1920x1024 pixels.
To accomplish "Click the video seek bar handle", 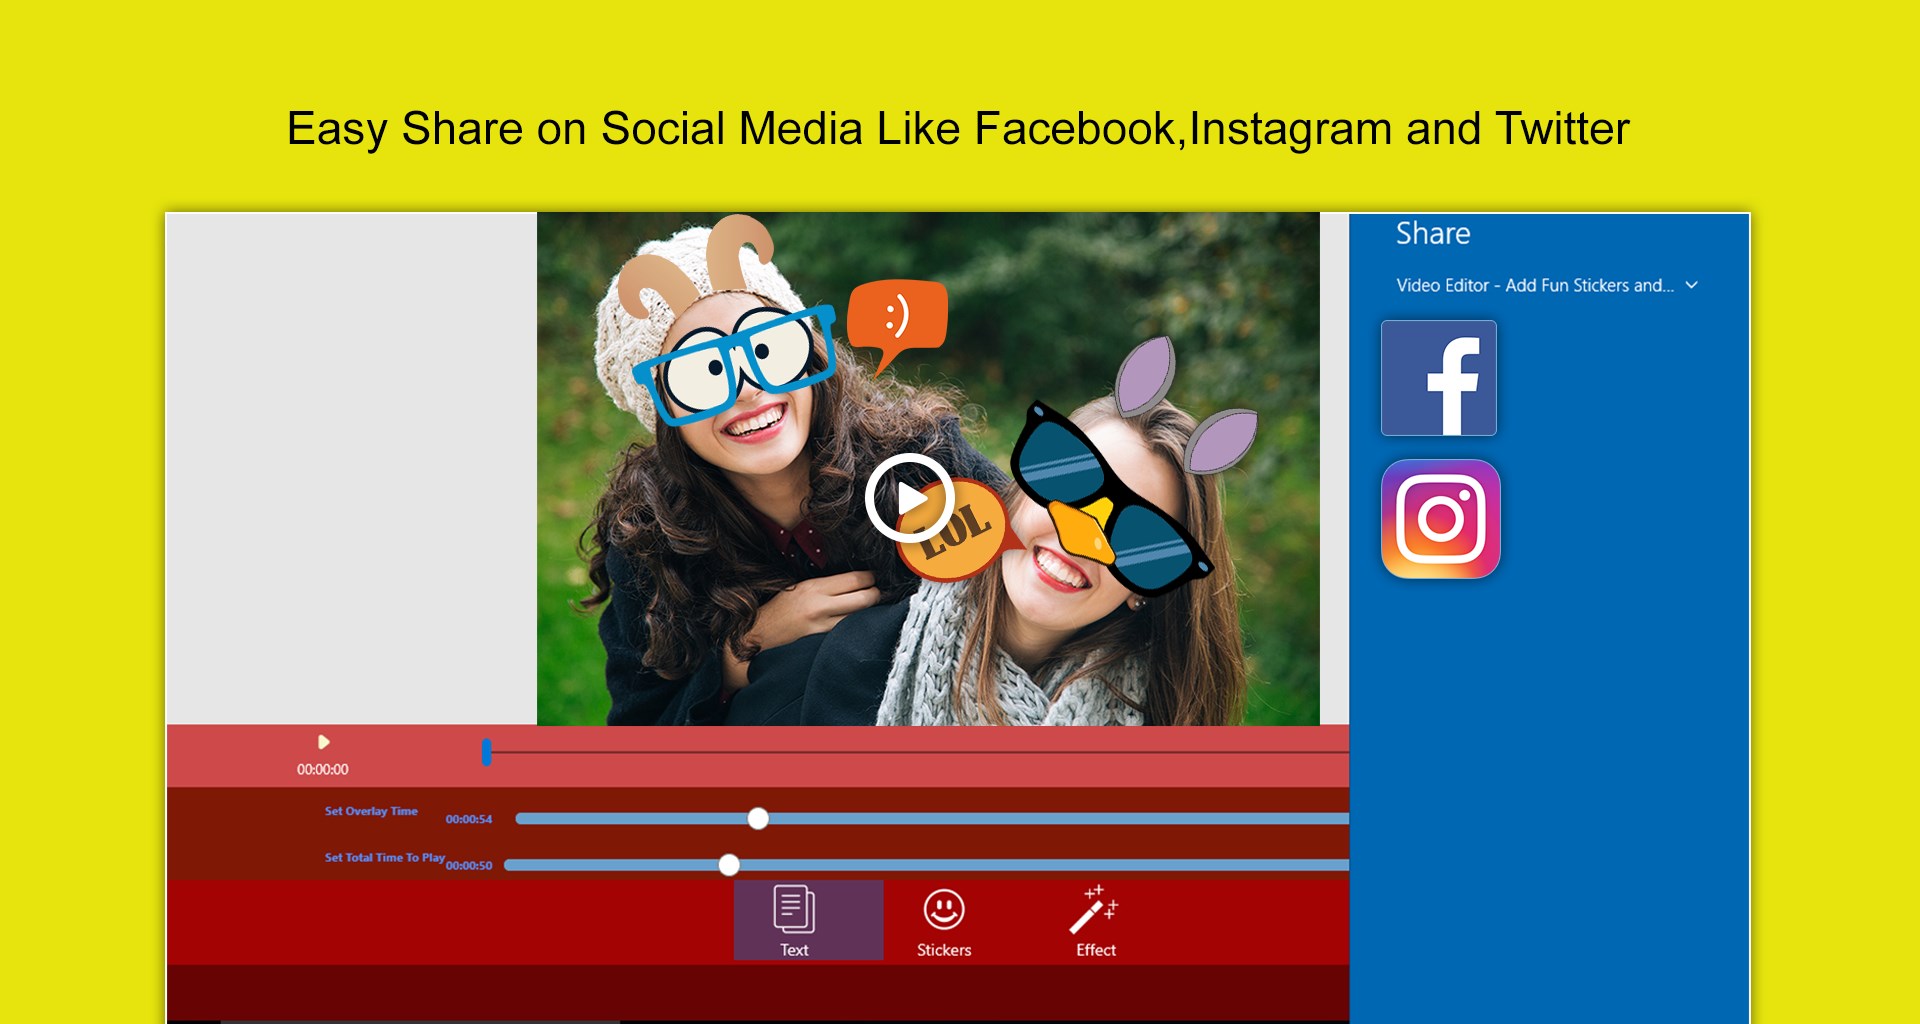I will 486,752.
